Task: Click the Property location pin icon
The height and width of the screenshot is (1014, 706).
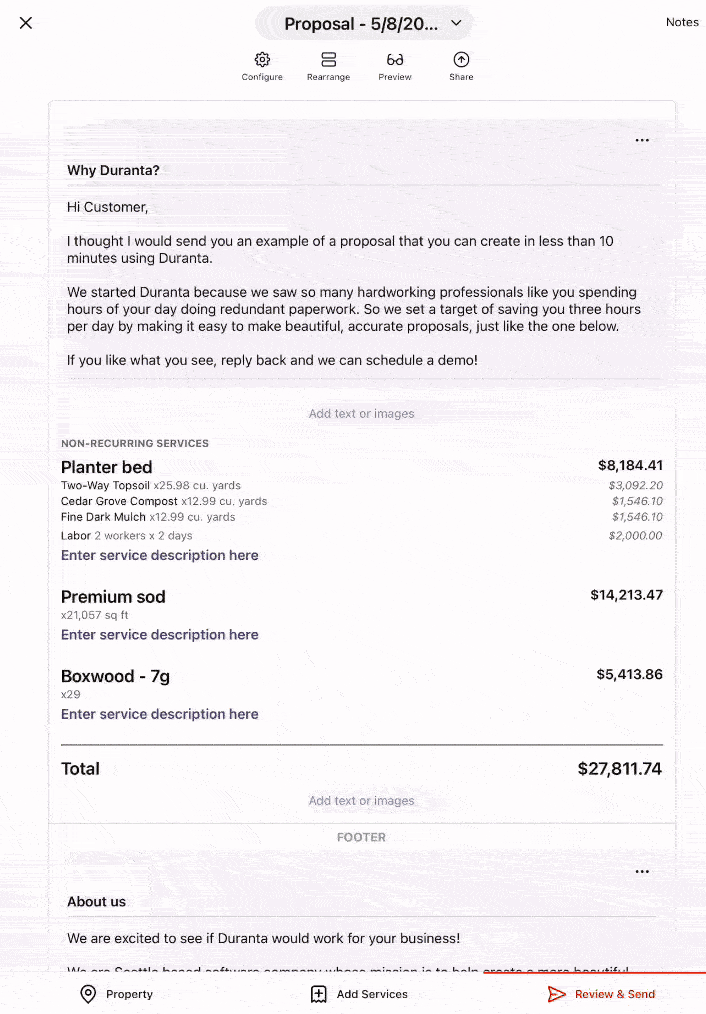Action: tap(88, 994)
